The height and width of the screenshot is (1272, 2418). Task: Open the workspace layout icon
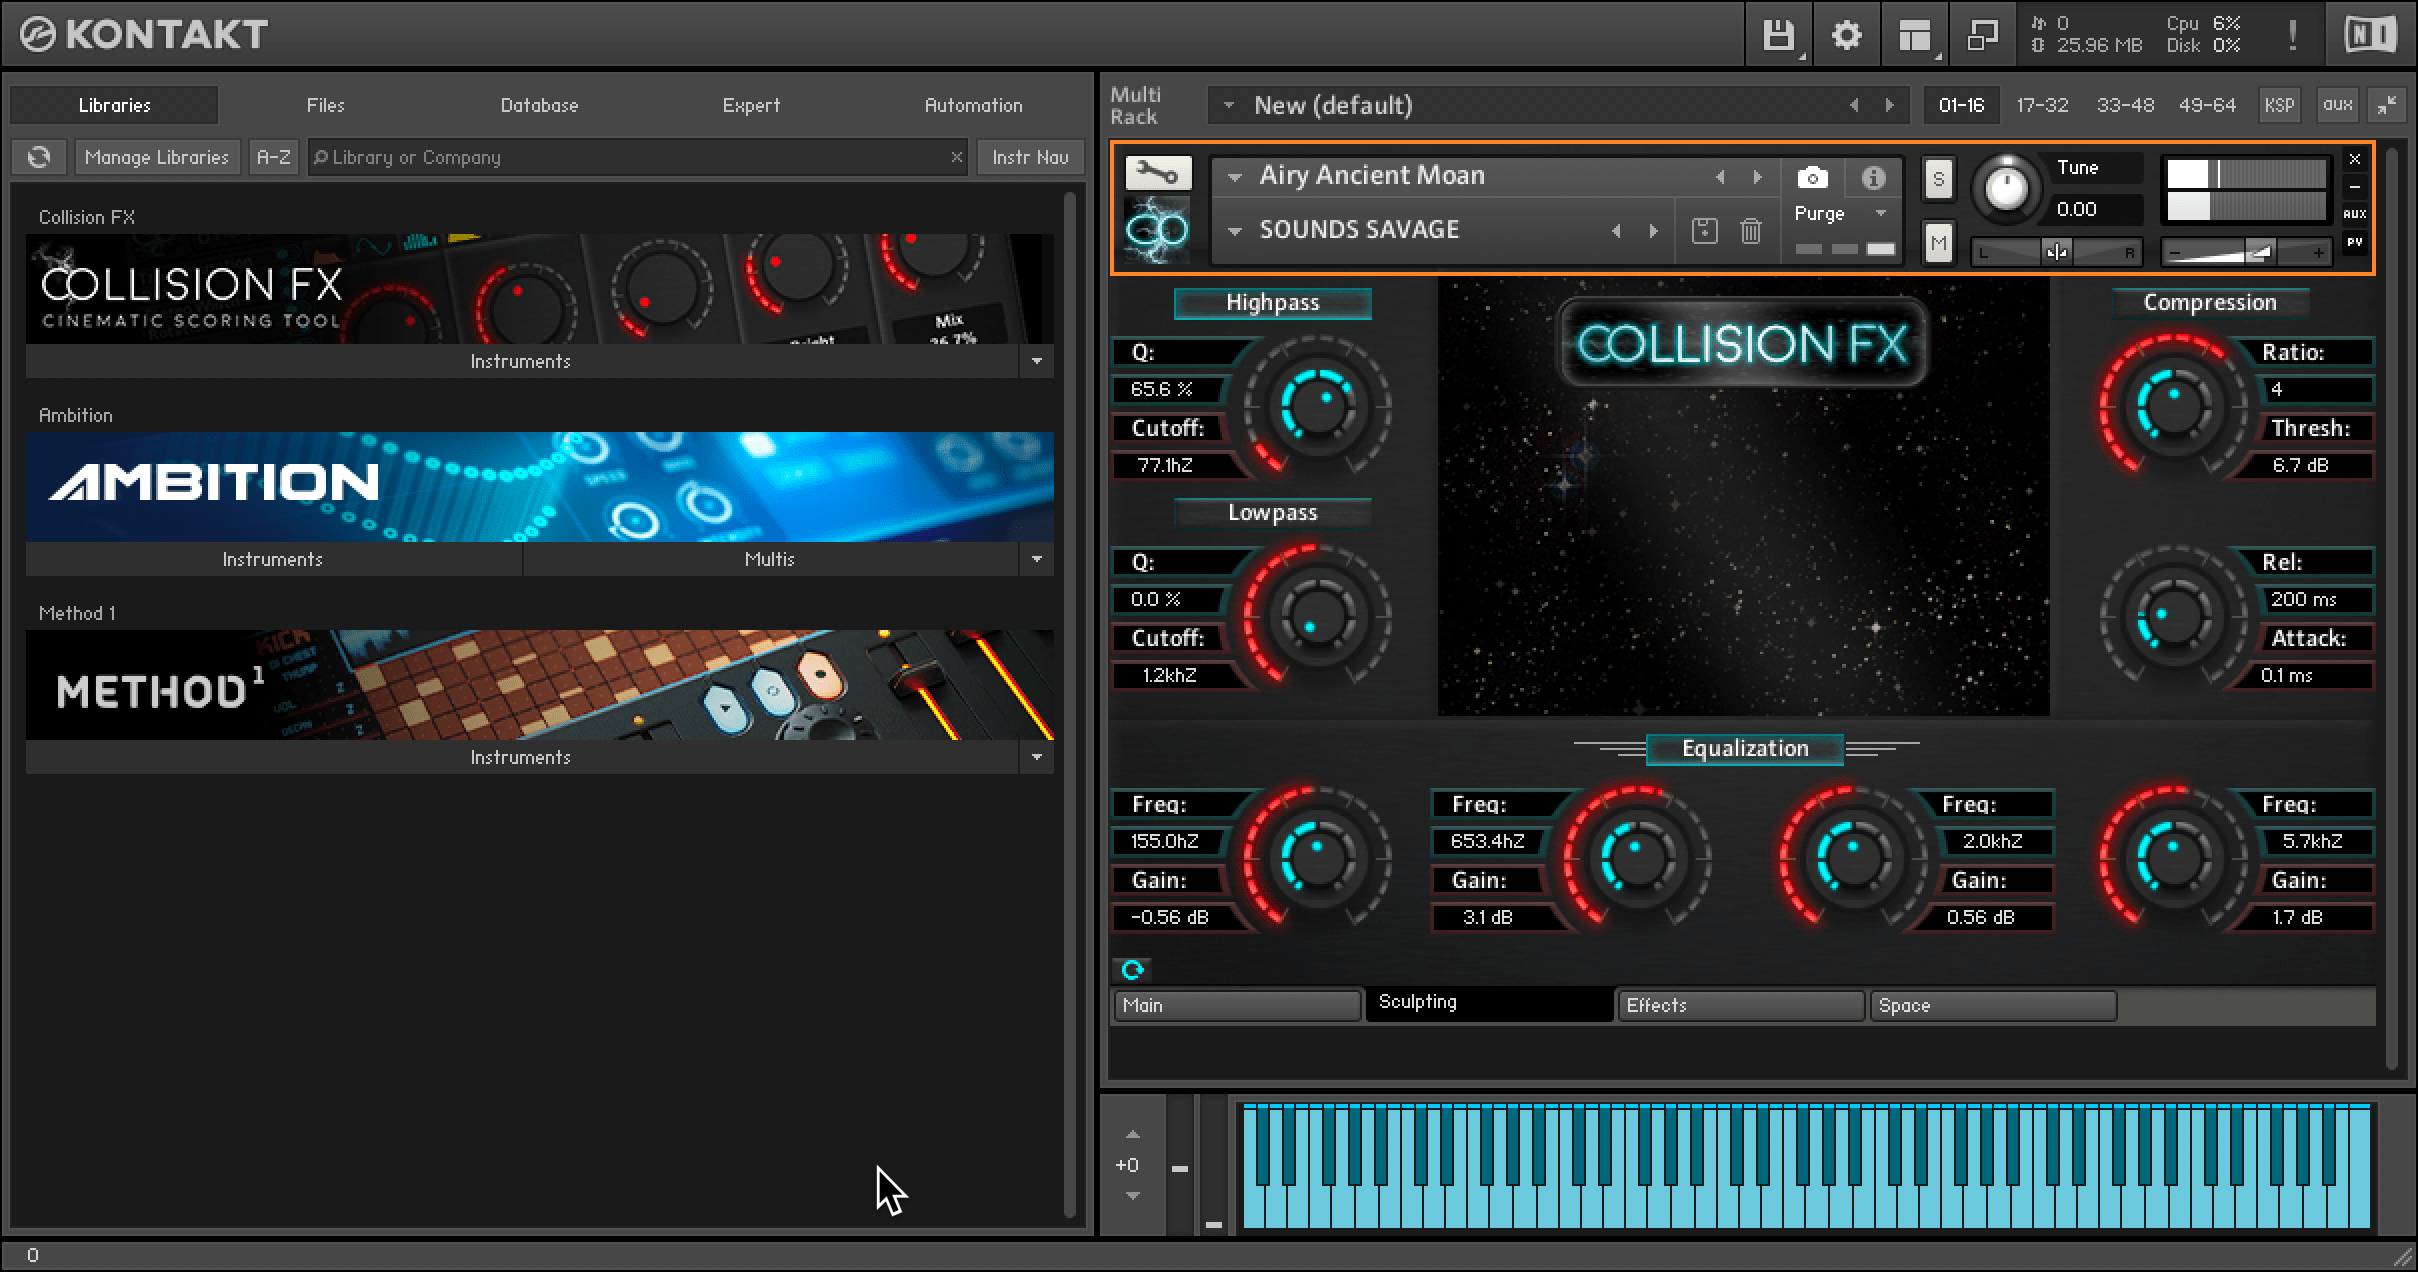tap(1914, 36)
